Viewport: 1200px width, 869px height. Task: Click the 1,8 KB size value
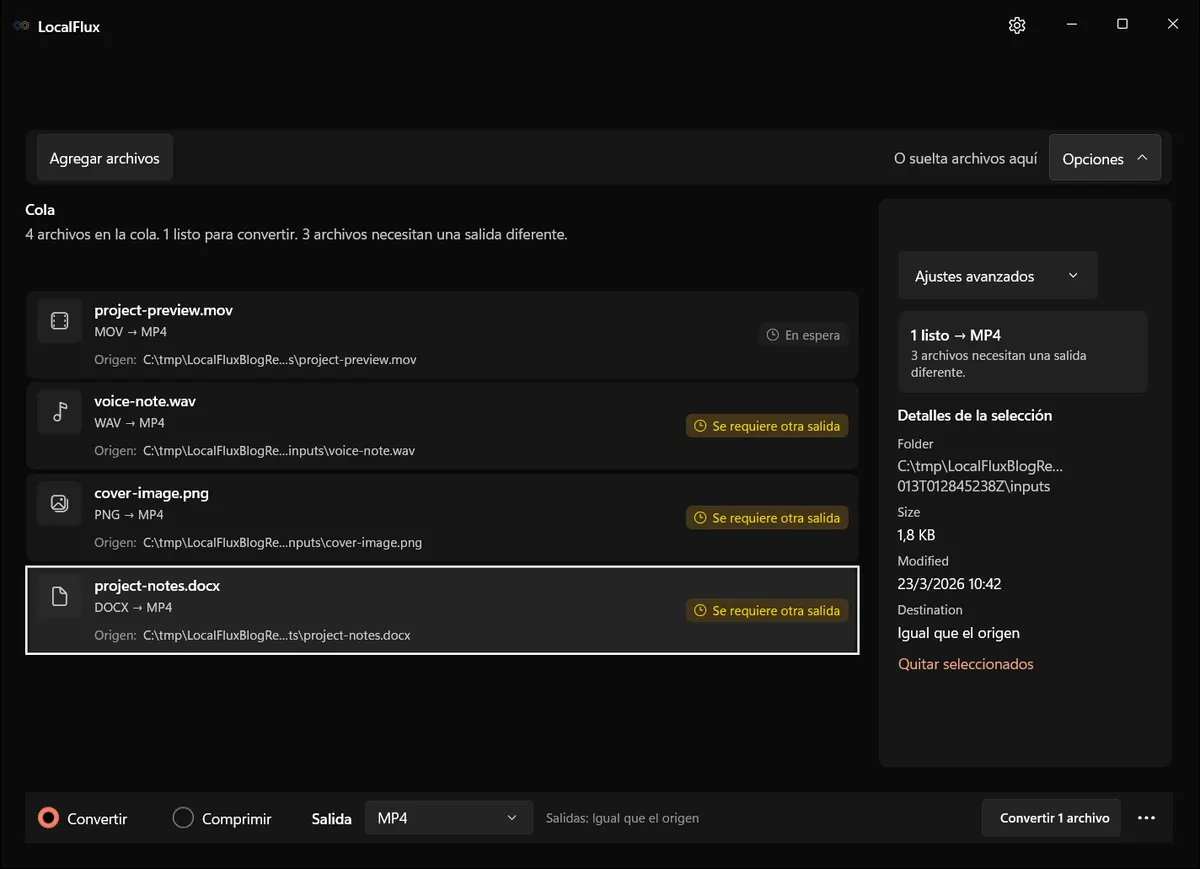point(917,535)
